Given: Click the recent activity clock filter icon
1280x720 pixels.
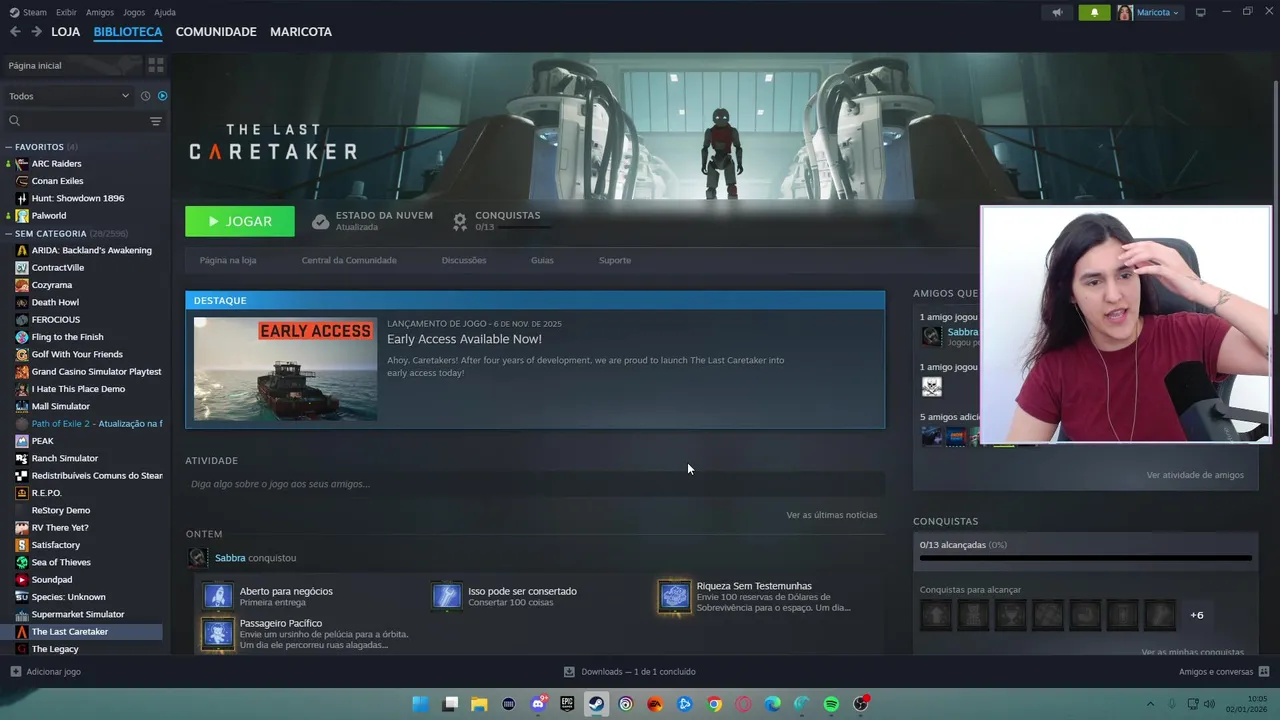Looking at the screenshot, I should [x=145, y=96].
